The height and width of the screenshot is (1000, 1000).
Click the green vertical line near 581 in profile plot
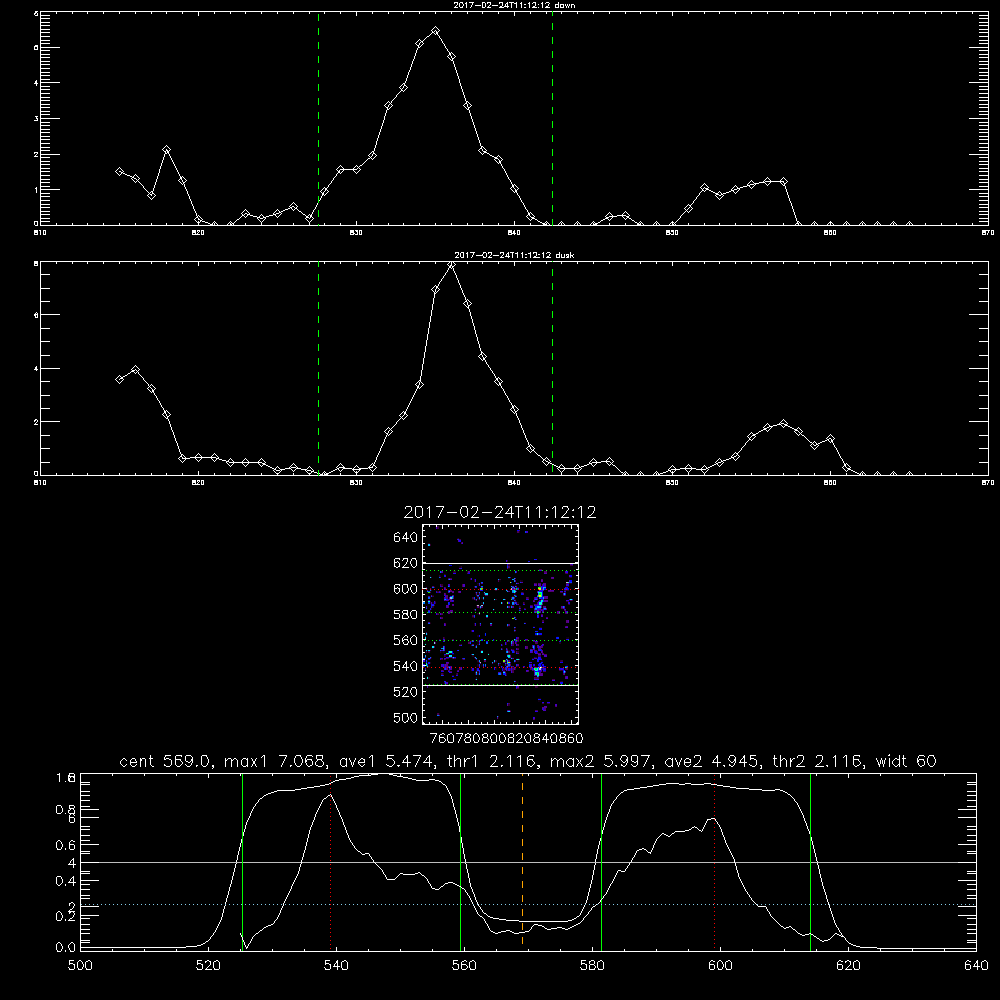tap(601, 862)
